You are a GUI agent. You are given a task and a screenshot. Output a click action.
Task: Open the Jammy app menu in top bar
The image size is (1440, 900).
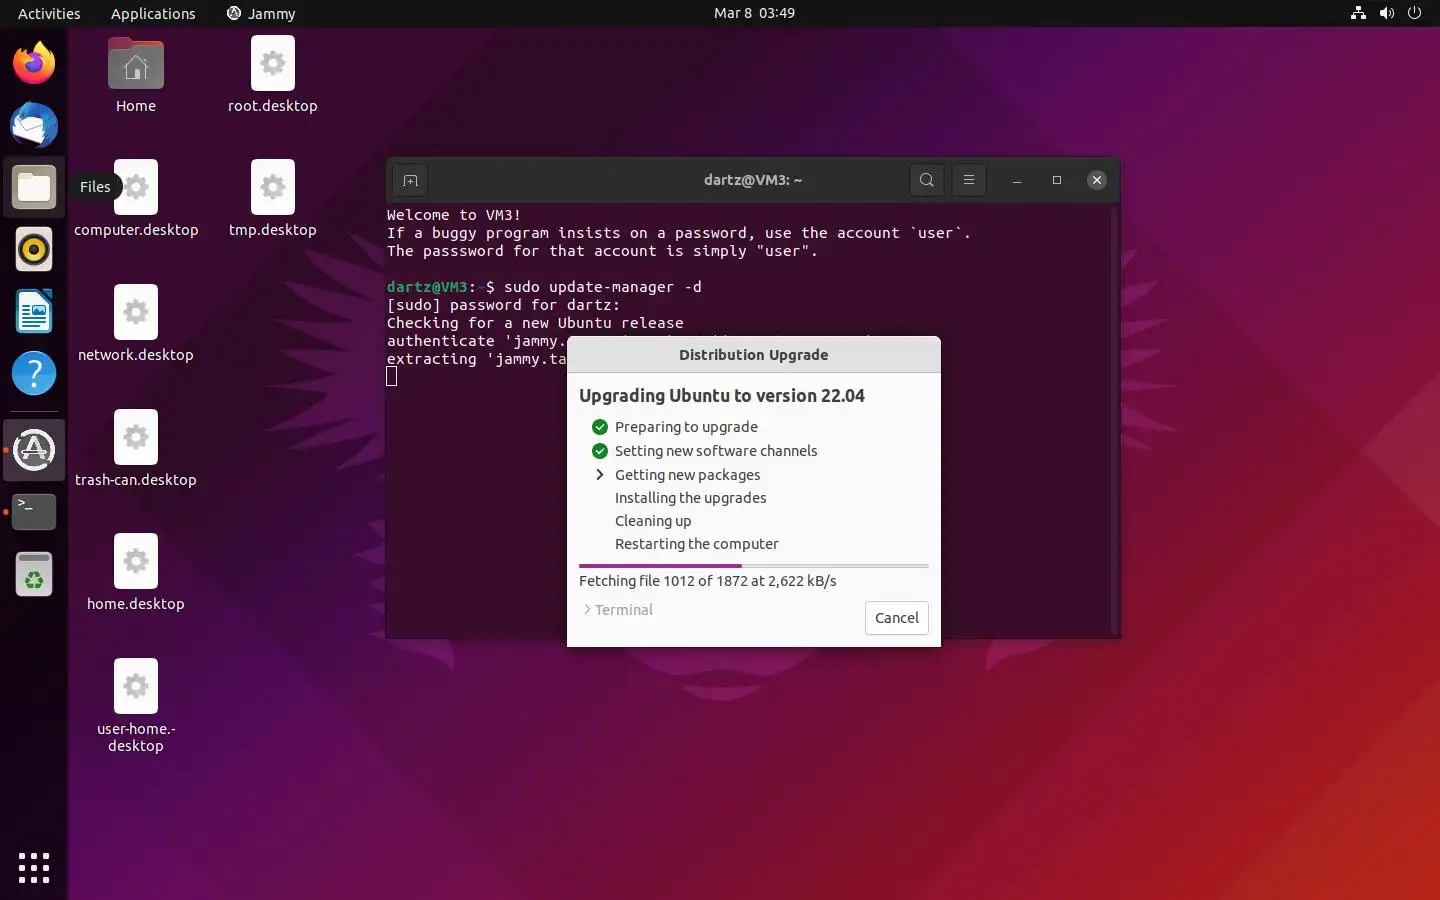[261, 13]
